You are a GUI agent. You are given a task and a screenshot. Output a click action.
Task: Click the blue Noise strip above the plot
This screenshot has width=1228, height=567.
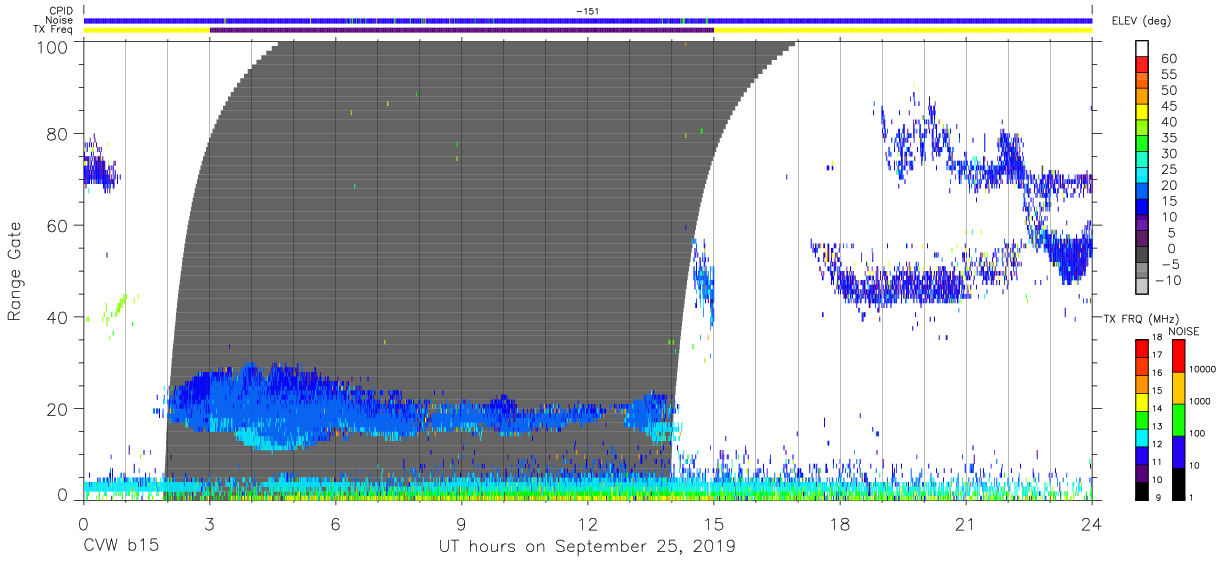tap(588, 20)
